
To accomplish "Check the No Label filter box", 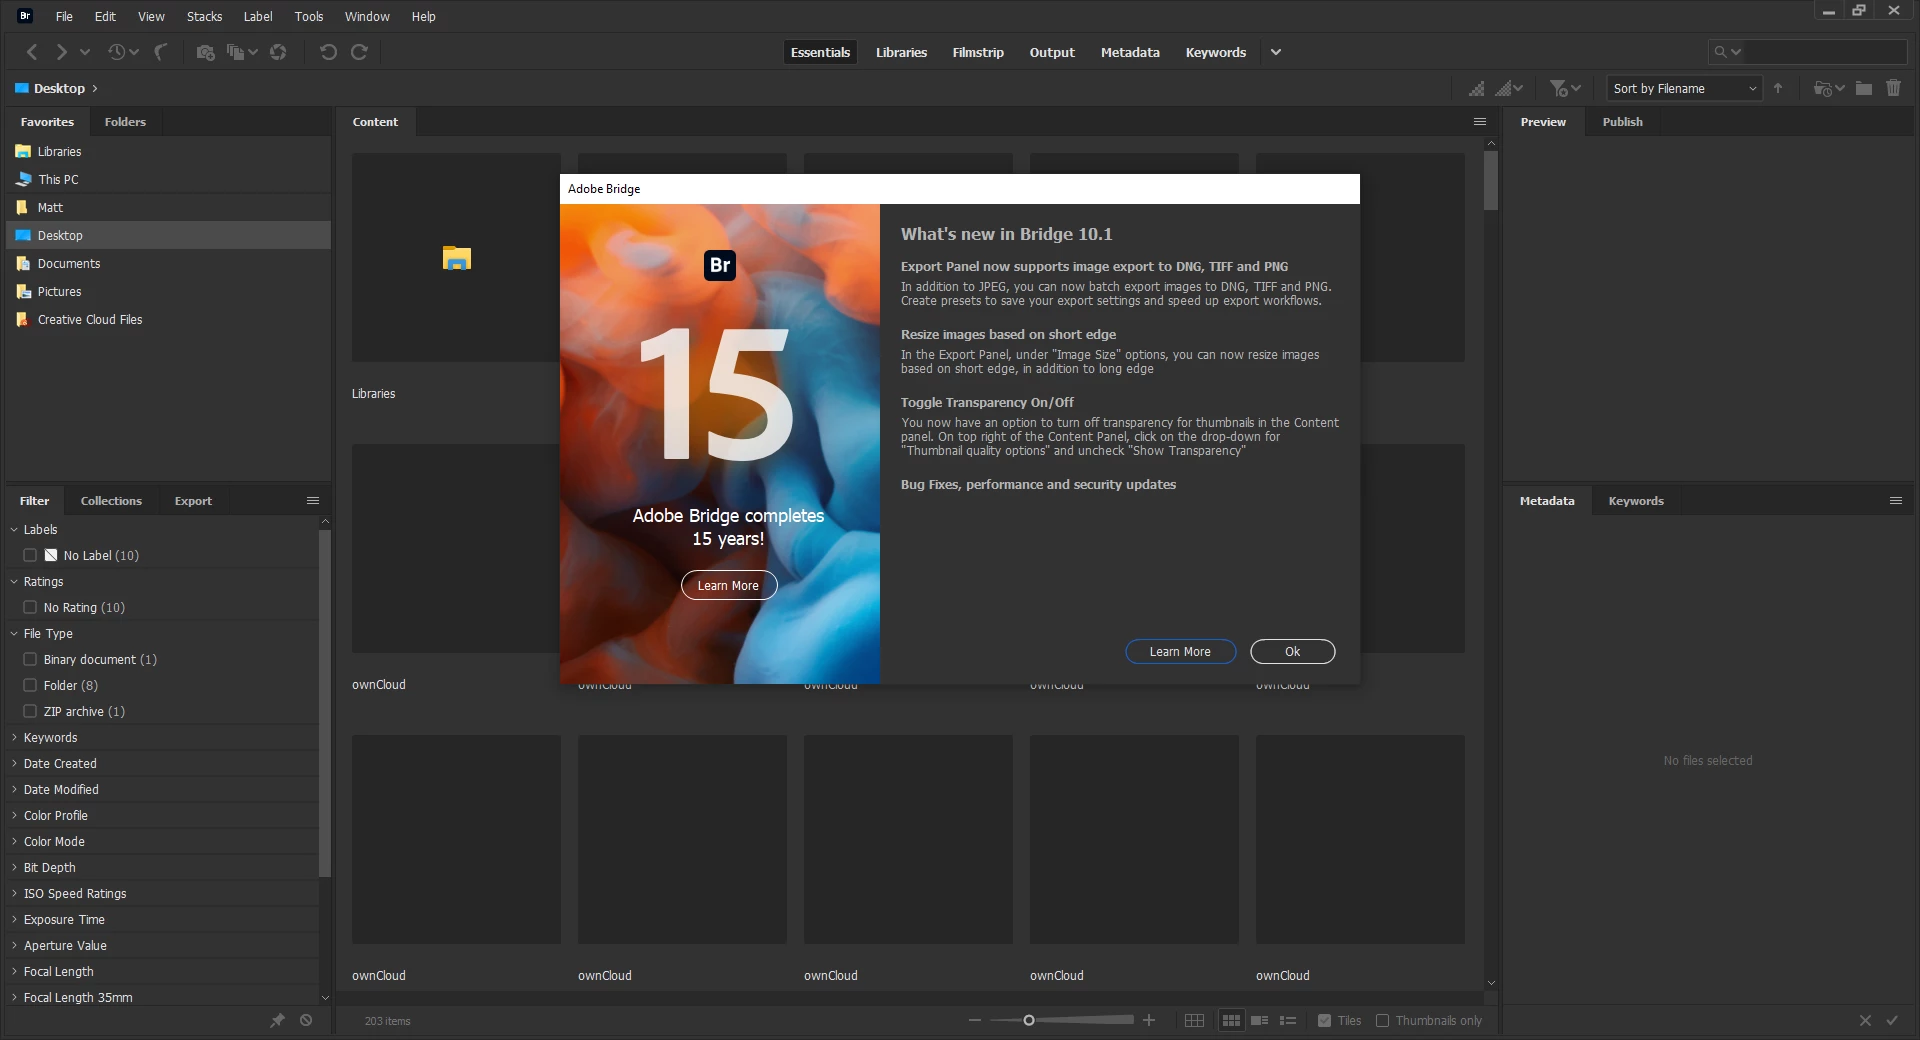I will point(30,555).
